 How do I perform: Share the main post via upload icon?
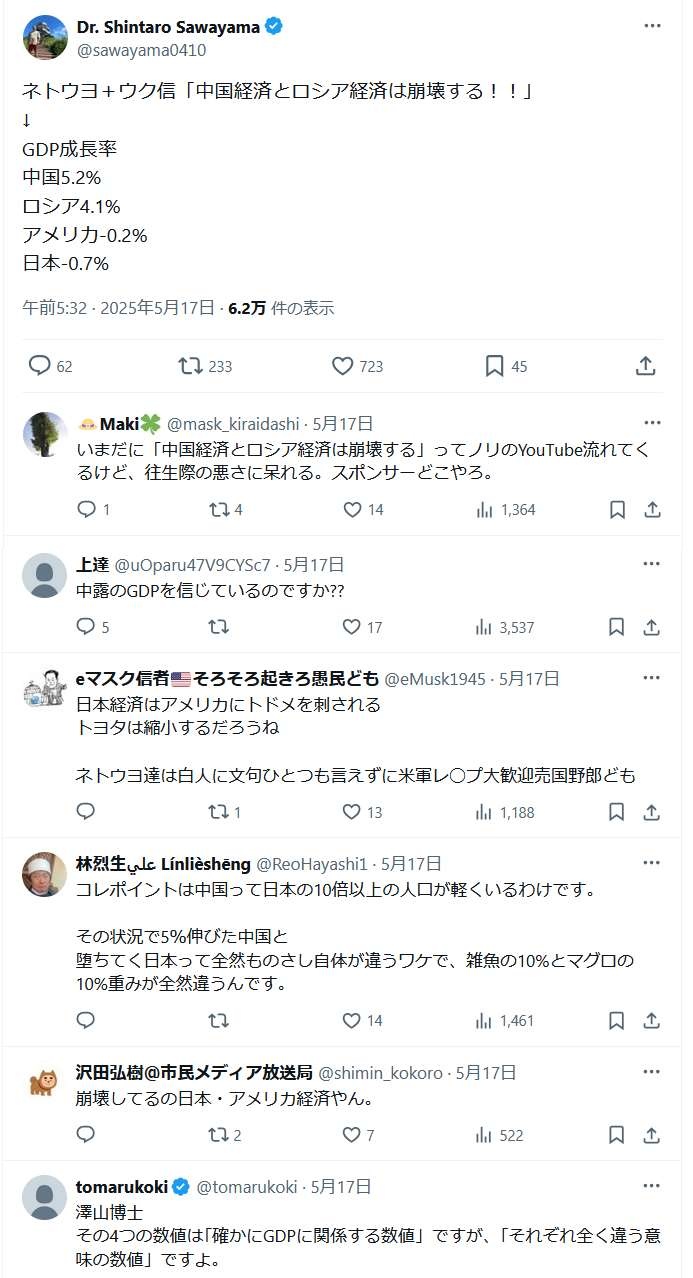(646, 366)
